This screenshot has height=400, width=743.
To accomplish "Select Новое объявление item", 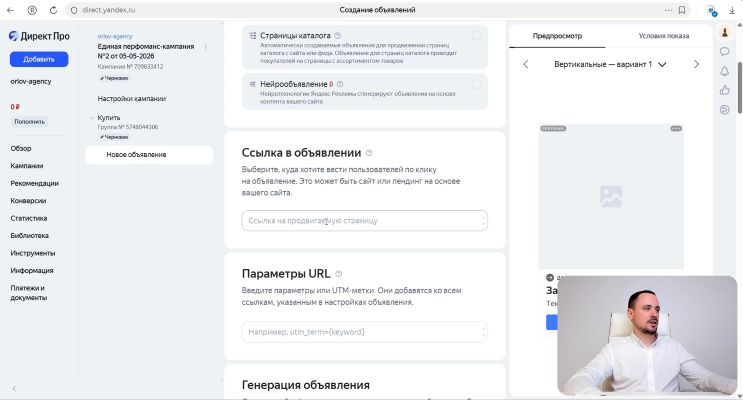I will click(149, 155).
